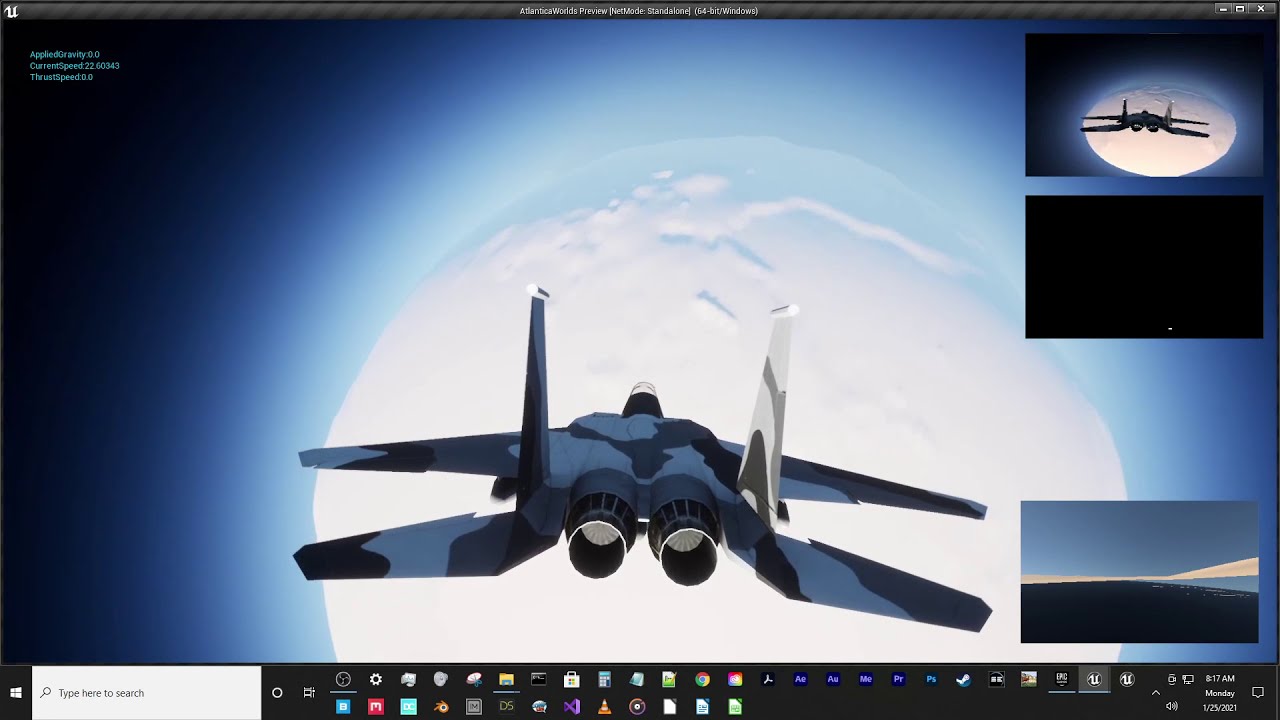Open Windows Settings gear in taskbar

pos(376,679)
